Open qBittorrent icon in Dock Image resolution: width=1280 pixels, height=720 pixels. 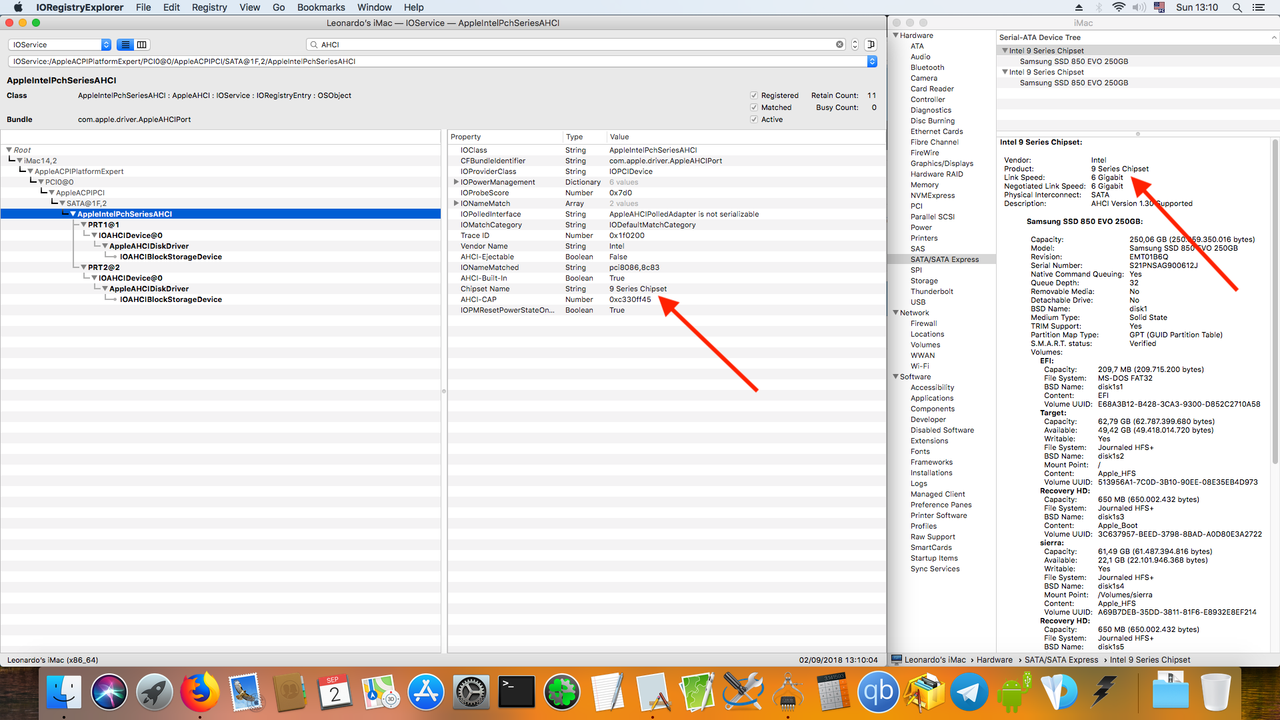coord(878,692)
